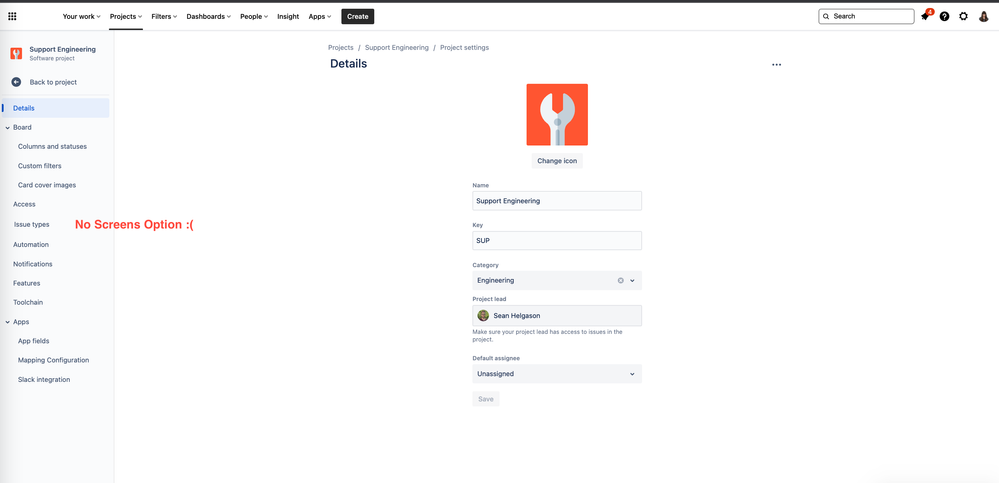Open the Insight menu item

click(x=288, y=17)
